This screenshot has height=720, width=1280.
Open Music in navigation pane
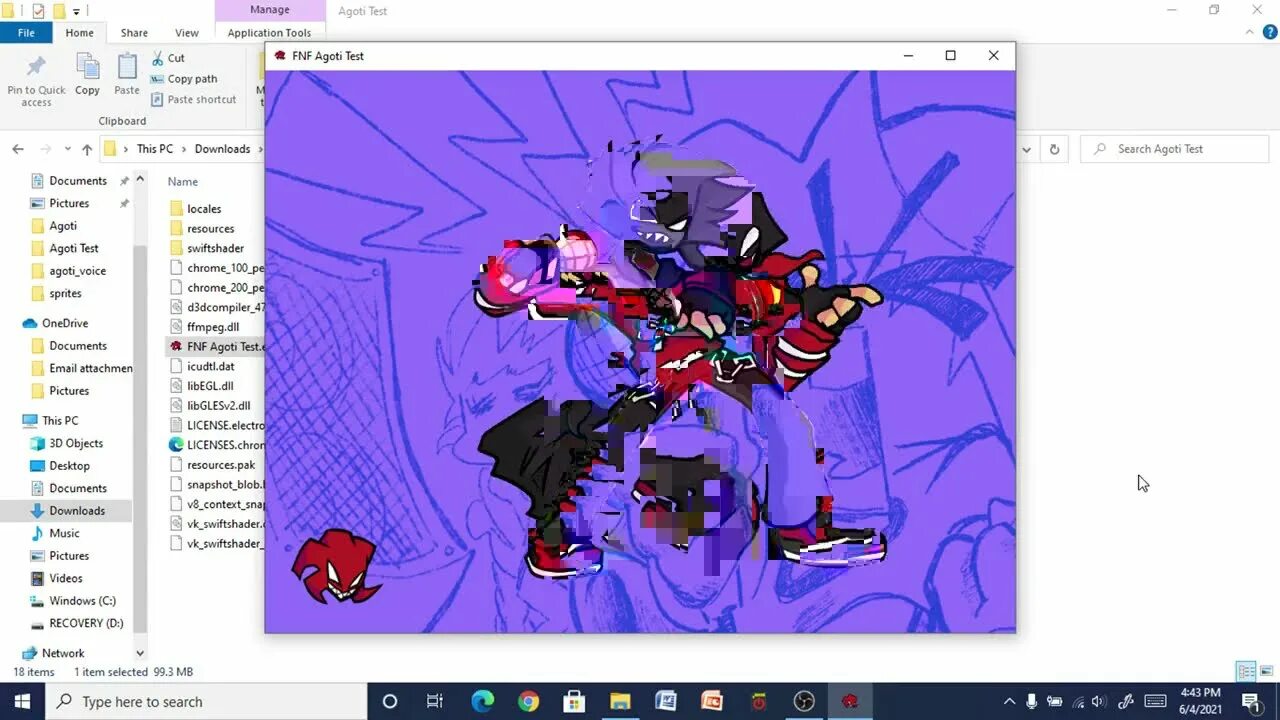[64, 533]
